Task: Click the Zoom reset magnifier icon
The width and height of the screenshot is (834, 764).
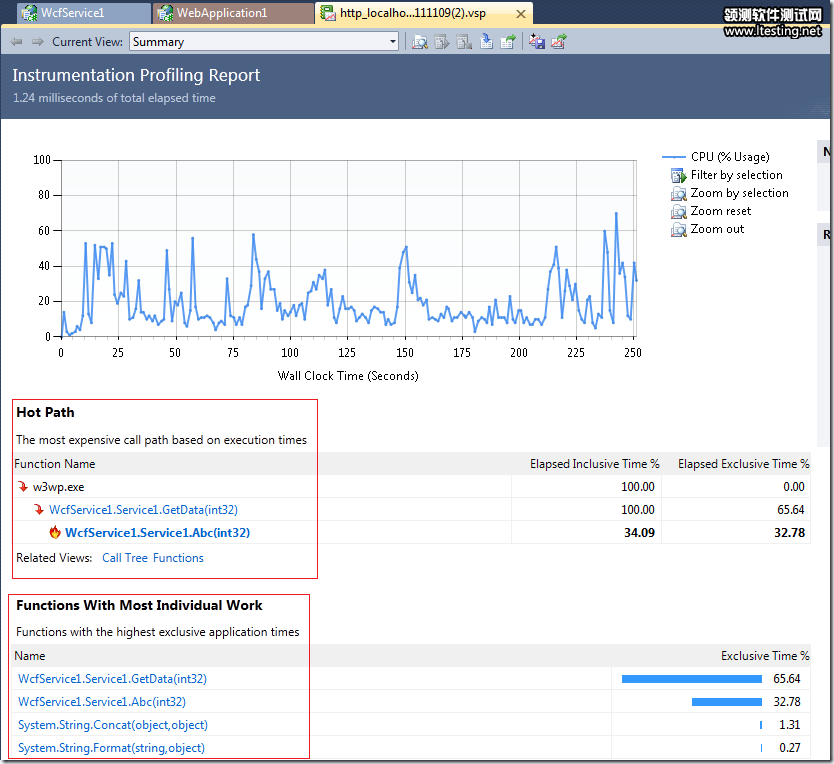Action: [x=679, y=212]
